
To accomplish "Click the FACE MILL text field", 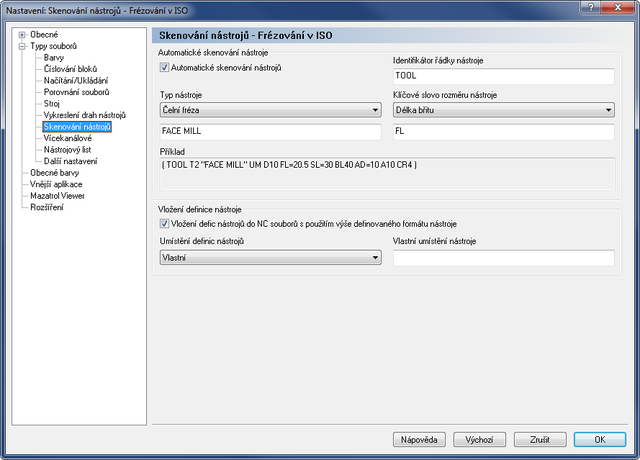I will (x=271, y=131).
